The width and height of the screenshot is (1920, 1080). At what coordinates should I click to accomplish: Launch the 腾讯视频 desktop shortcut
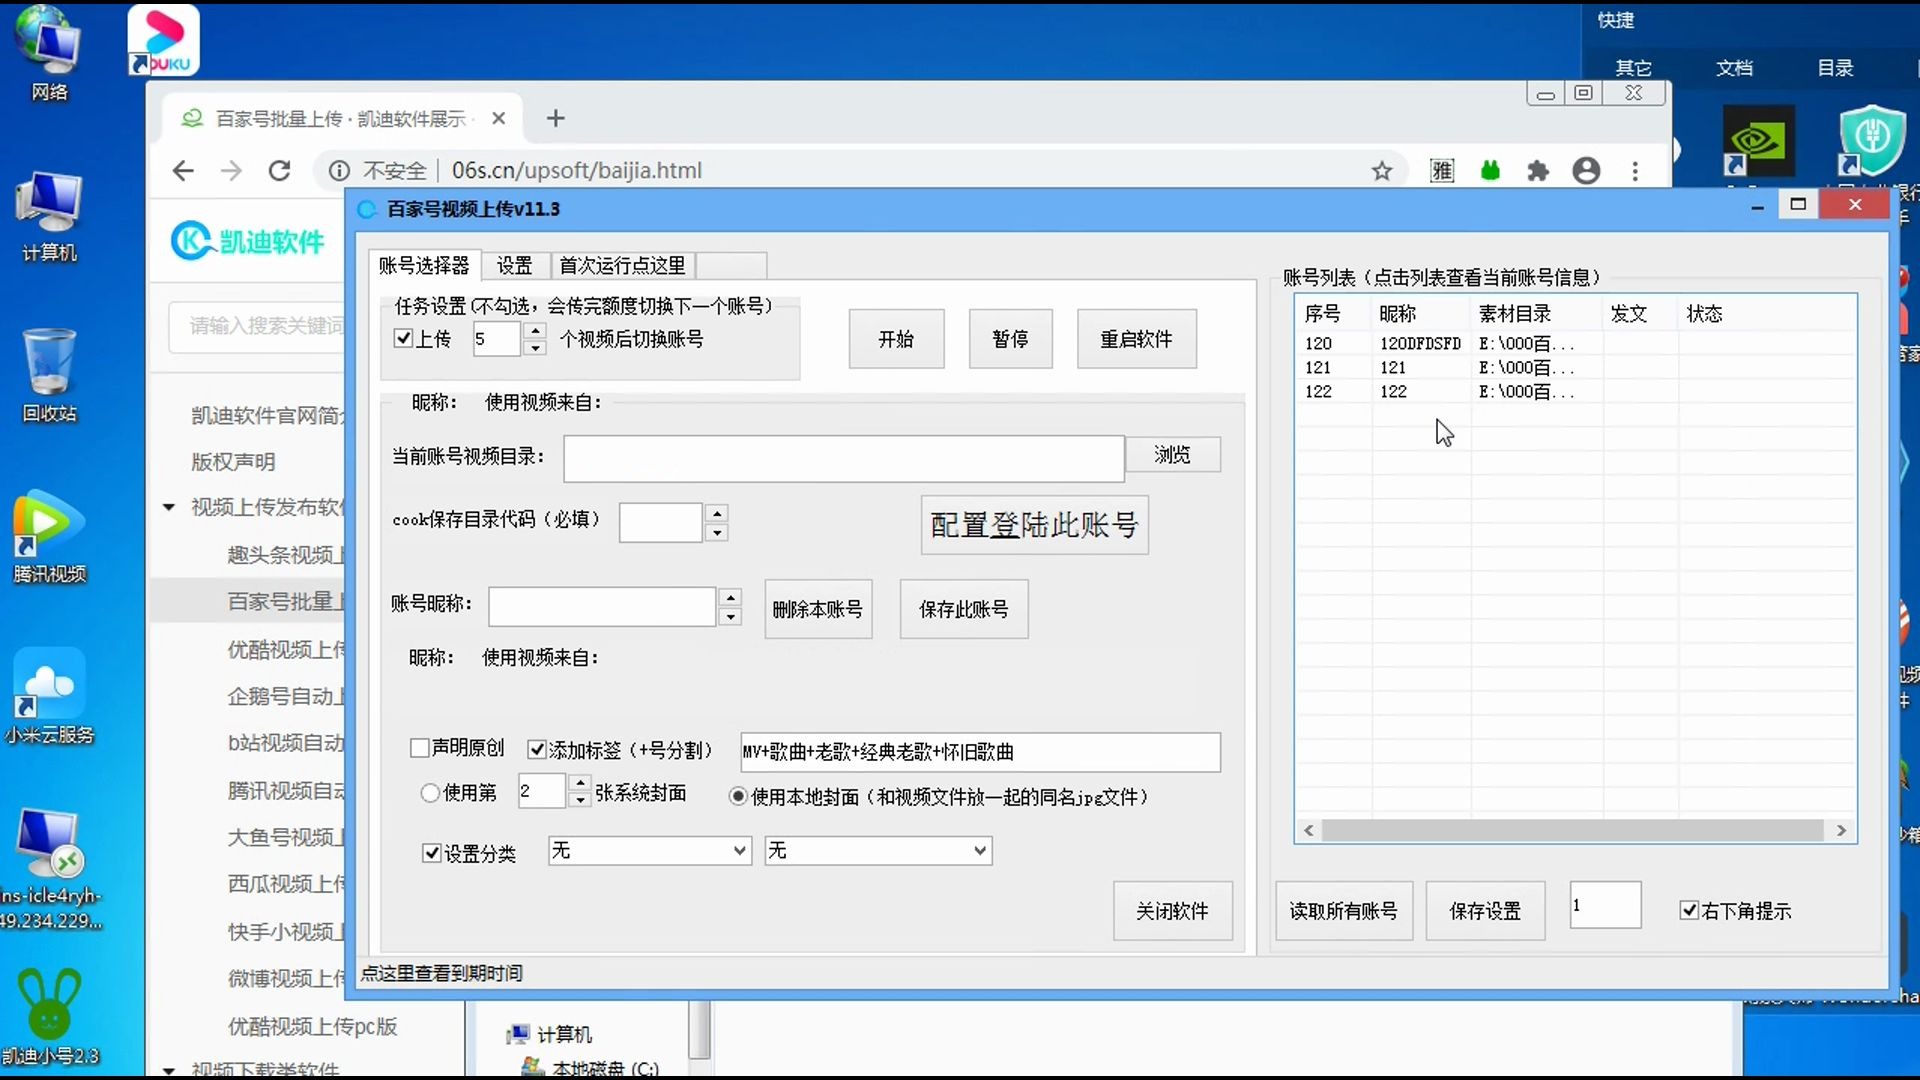(x=48, y=536)
